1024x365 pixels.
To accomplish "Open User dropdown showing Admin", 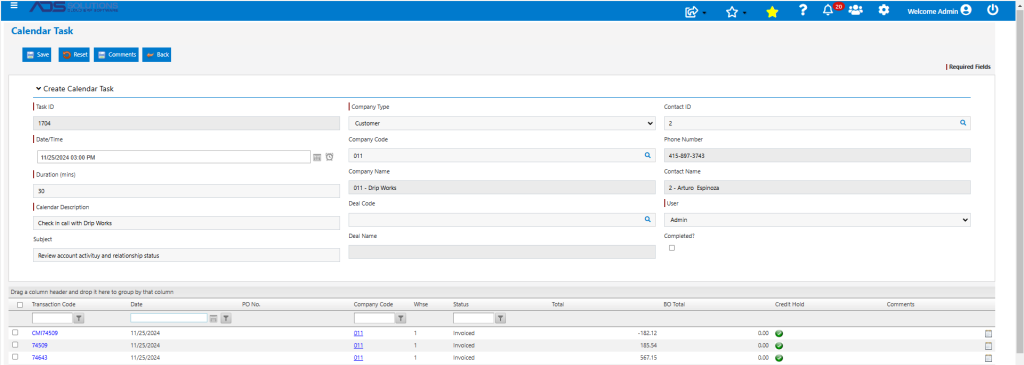I will (817, 220).
